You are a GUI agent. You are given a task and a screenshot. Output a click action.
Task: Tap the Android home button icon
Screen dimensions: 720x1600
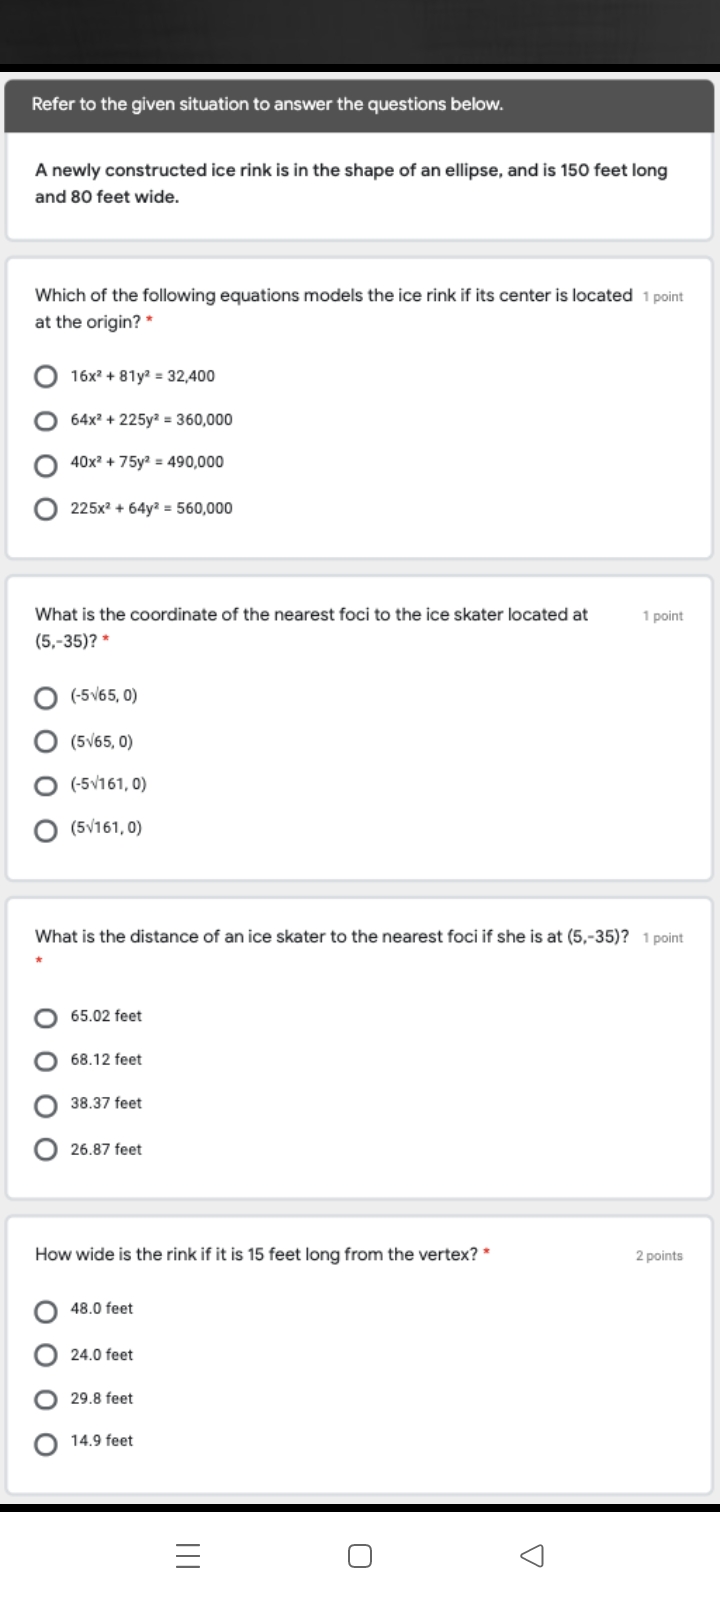360,1556
